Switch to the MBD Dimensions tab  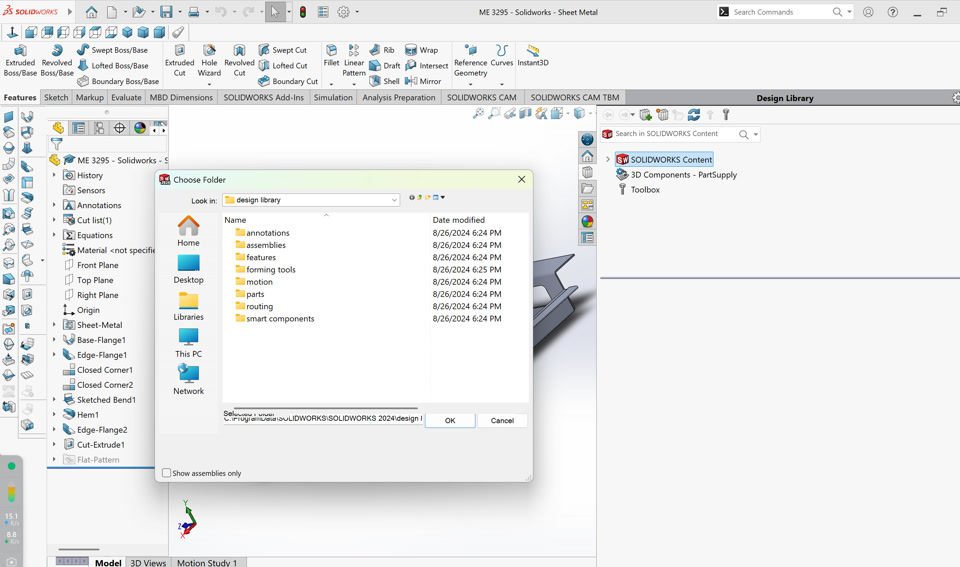click(181, 97)
